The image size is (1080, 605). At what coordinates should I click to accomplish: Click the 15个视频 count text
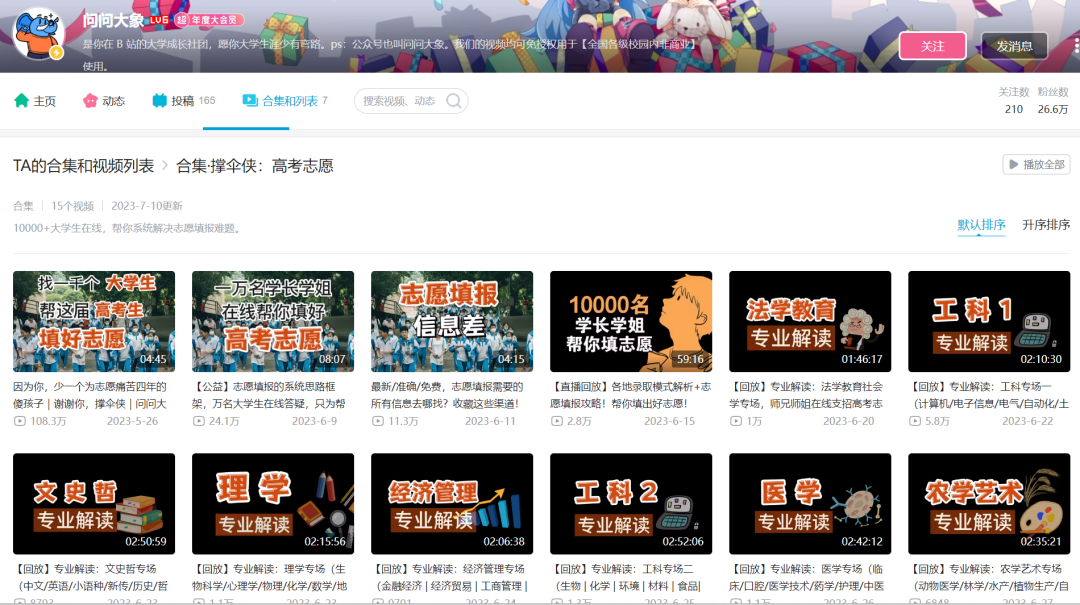pyautogui.click(x=72, y=206)
